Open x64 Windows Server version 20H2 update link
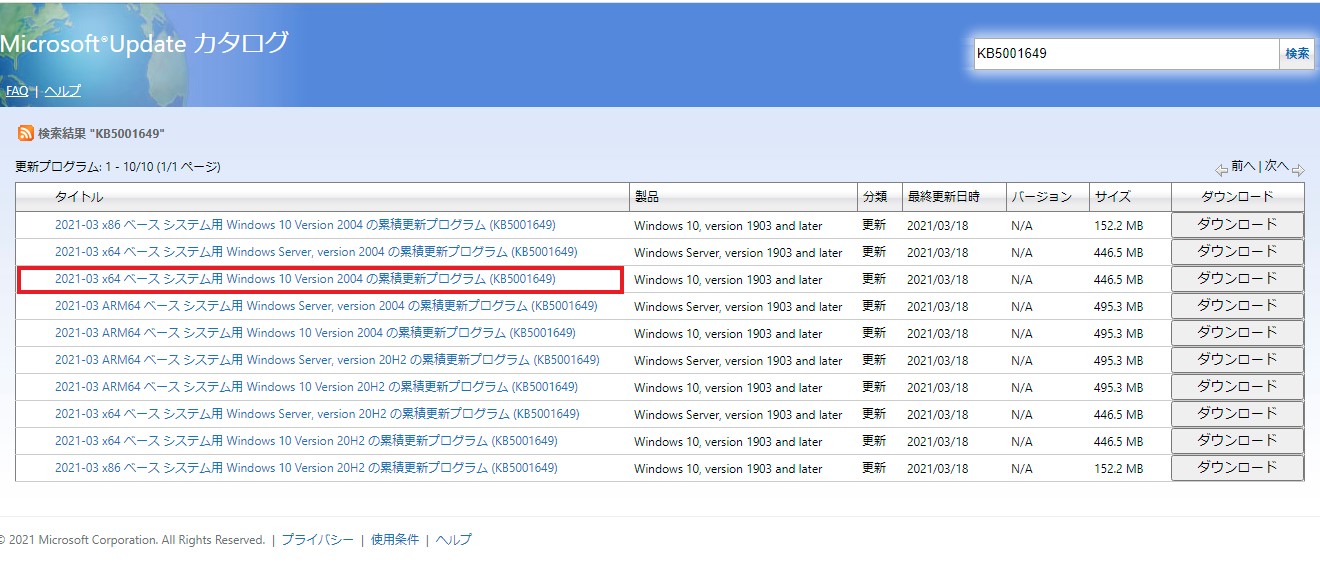The width and height of the screenshot is (1320, 580). pos(317,414)
